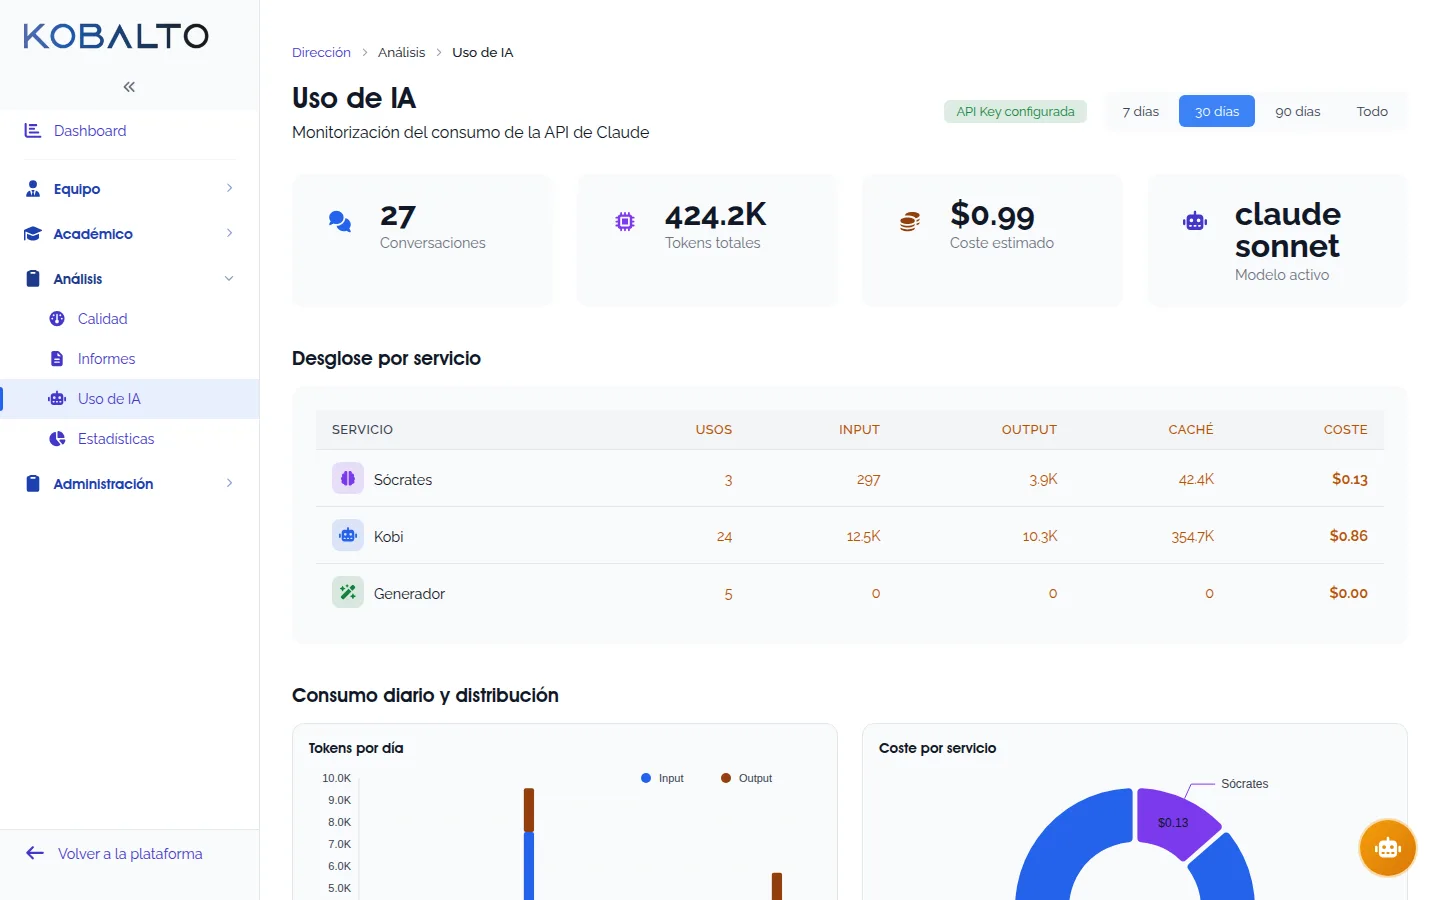The height and width of the screenshot is (900, 1440).
Task: Click the back arrow icon beside Volver a la plataforma
Action: point(35,853)
